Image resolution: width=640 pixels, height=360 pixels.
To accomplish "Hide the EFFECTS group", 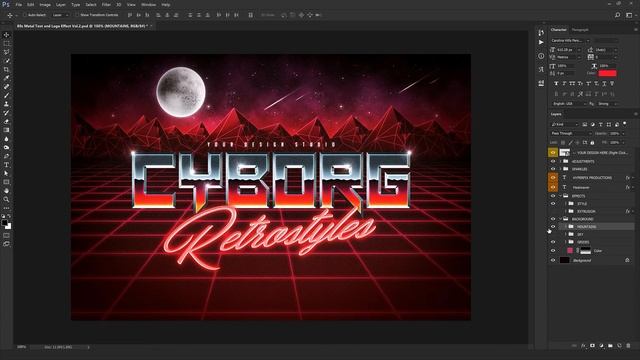I will click(x=553, y=196).
